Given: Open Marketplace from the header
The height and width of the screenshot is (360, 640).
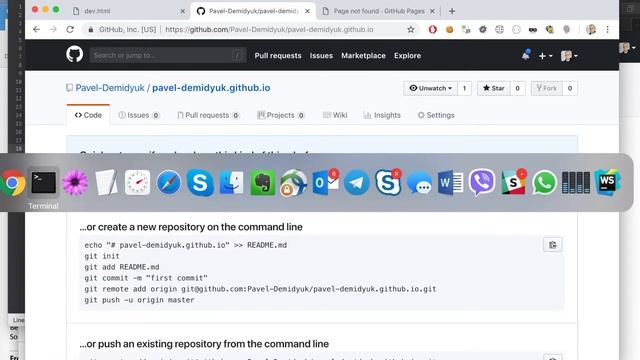Looking at the screenshot, I should click(x=363, y=56).
